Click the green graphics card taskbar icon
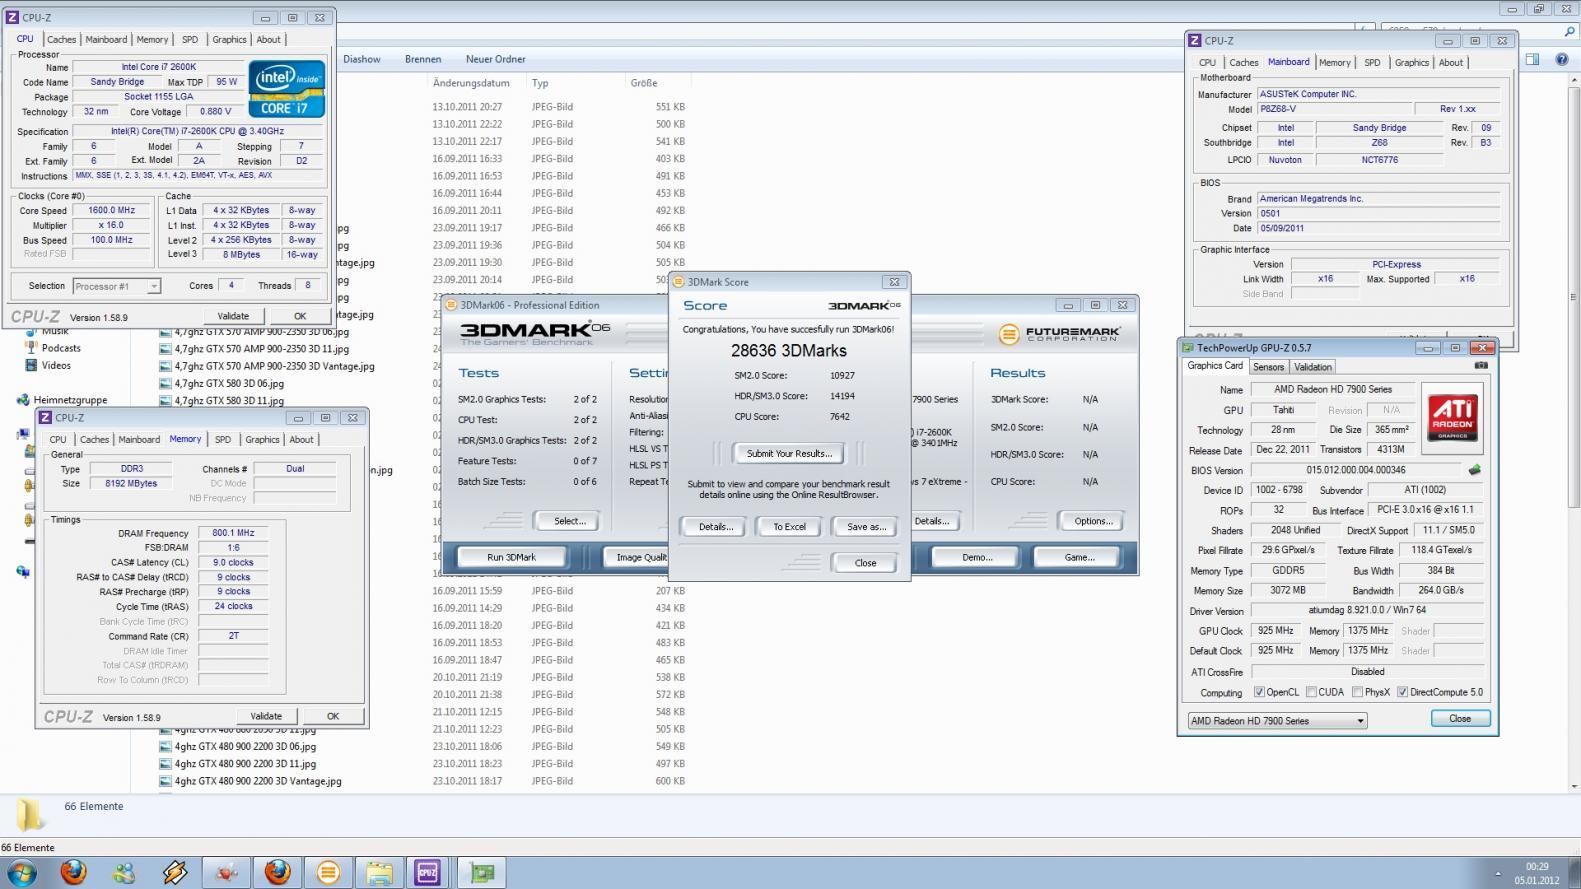Screen dimensions: 1581x889 (482, 872)
